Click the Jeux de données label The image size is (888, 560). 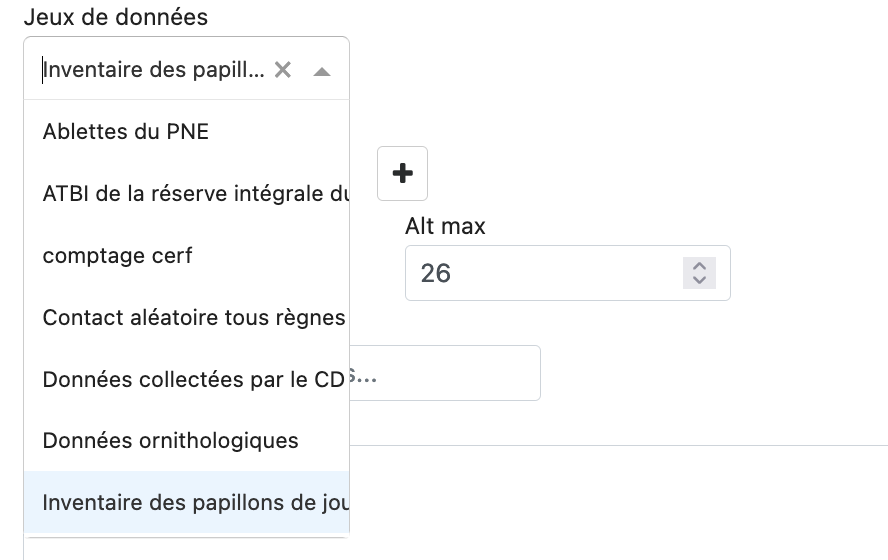click(x=116, y=17)
